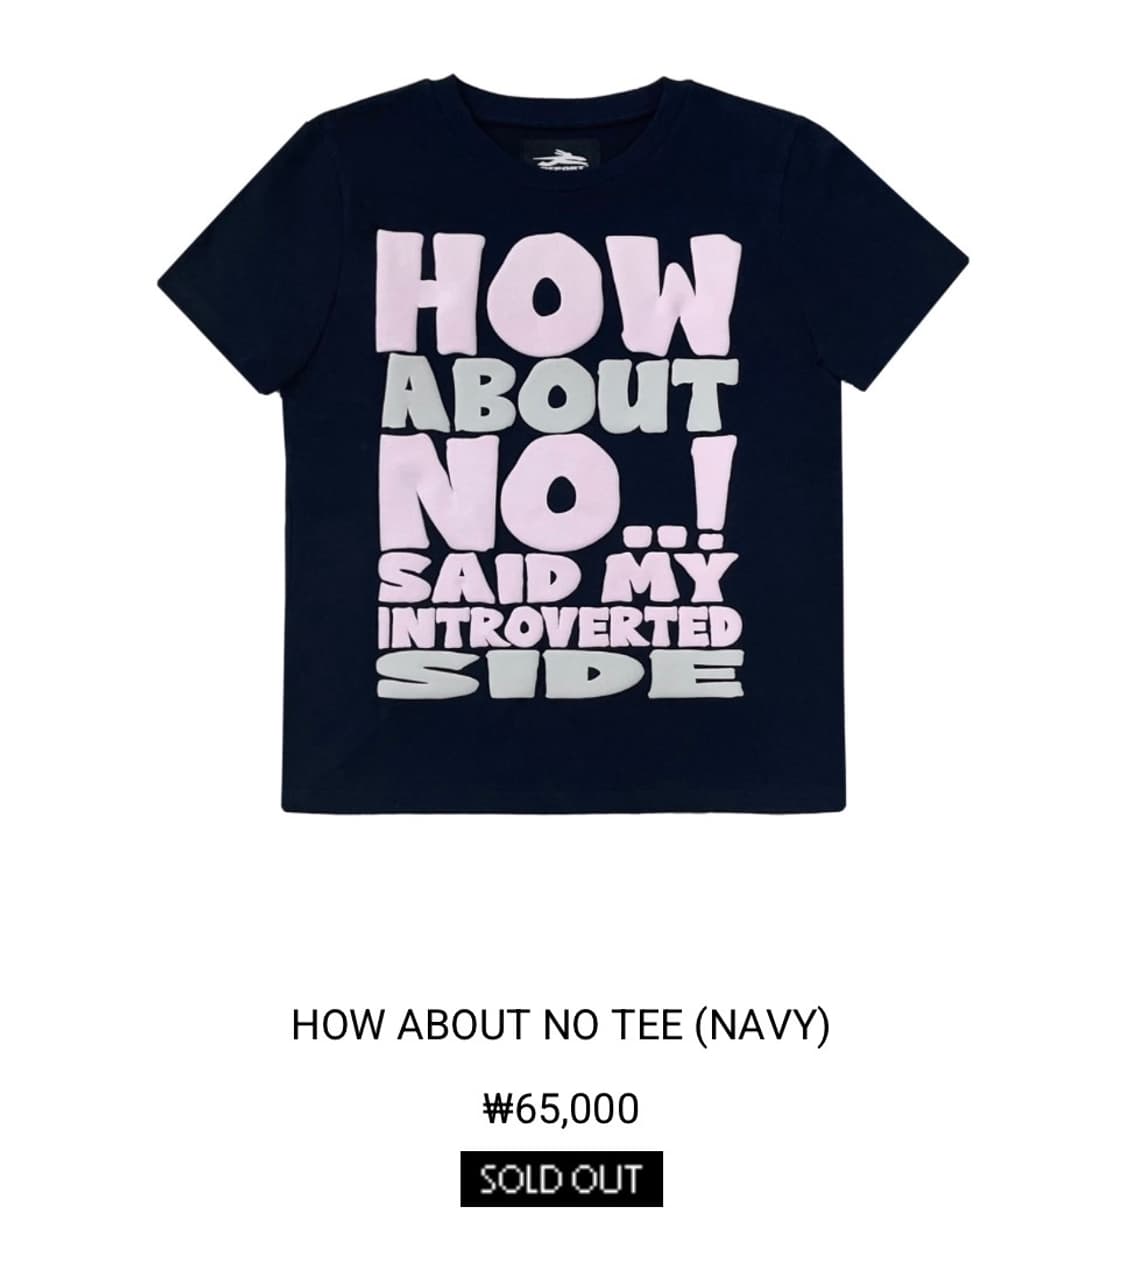Click the neck label logo on shirt

tap(560, 160)
